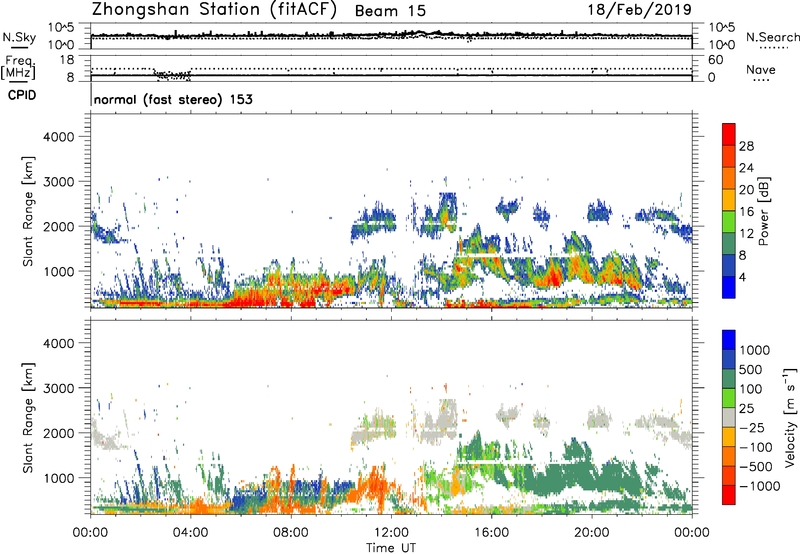Click the Slant Range label of power panel
The height and width of the screenshot is (554, 800).
28,211
